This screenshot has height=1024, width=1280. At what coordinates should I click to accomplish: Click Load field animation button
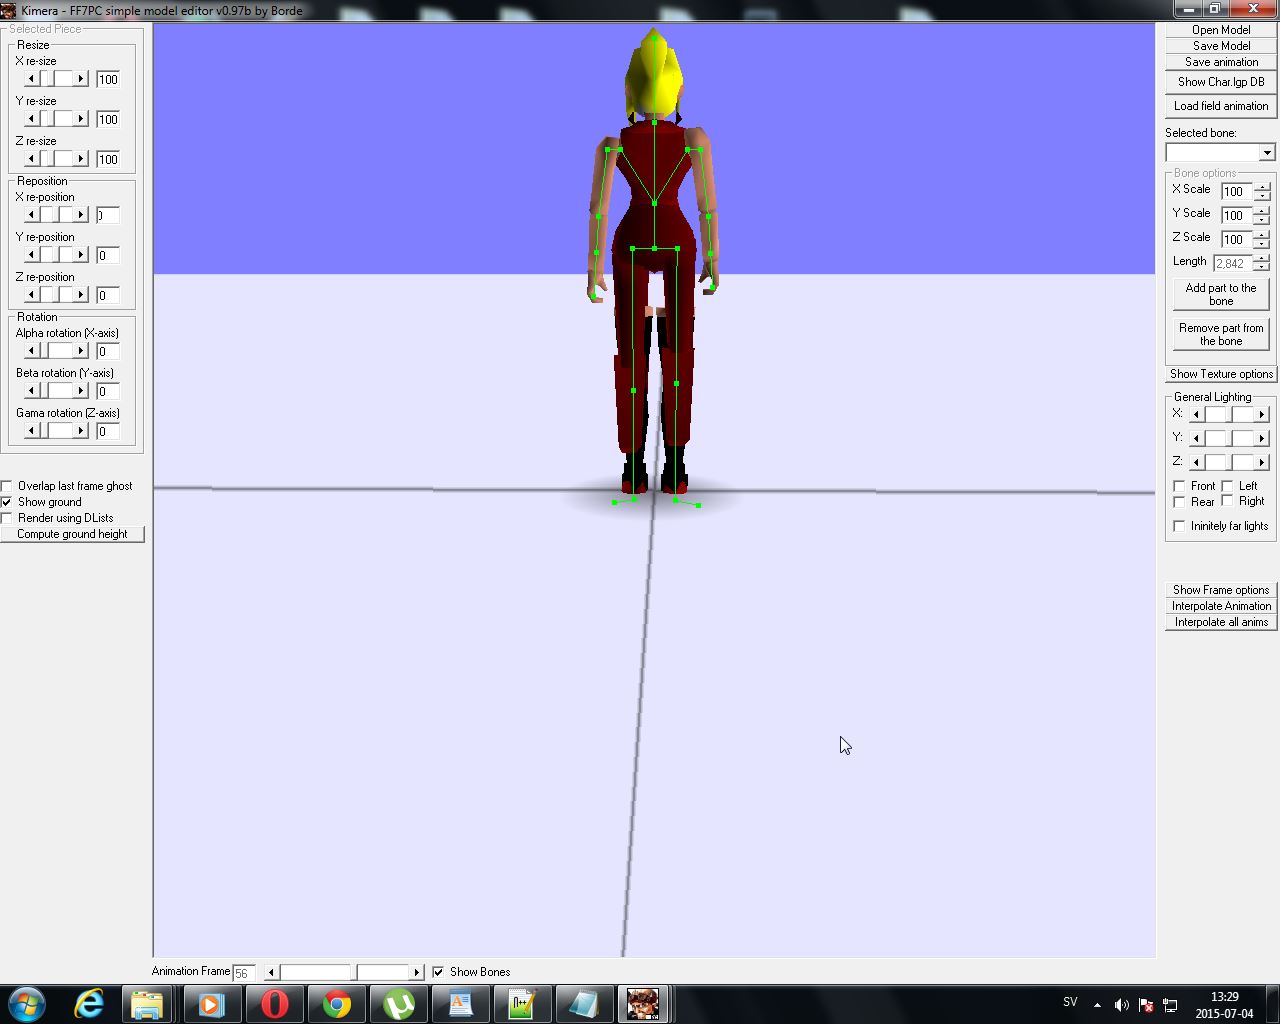pyautogui.click(x=1221, y=106)
